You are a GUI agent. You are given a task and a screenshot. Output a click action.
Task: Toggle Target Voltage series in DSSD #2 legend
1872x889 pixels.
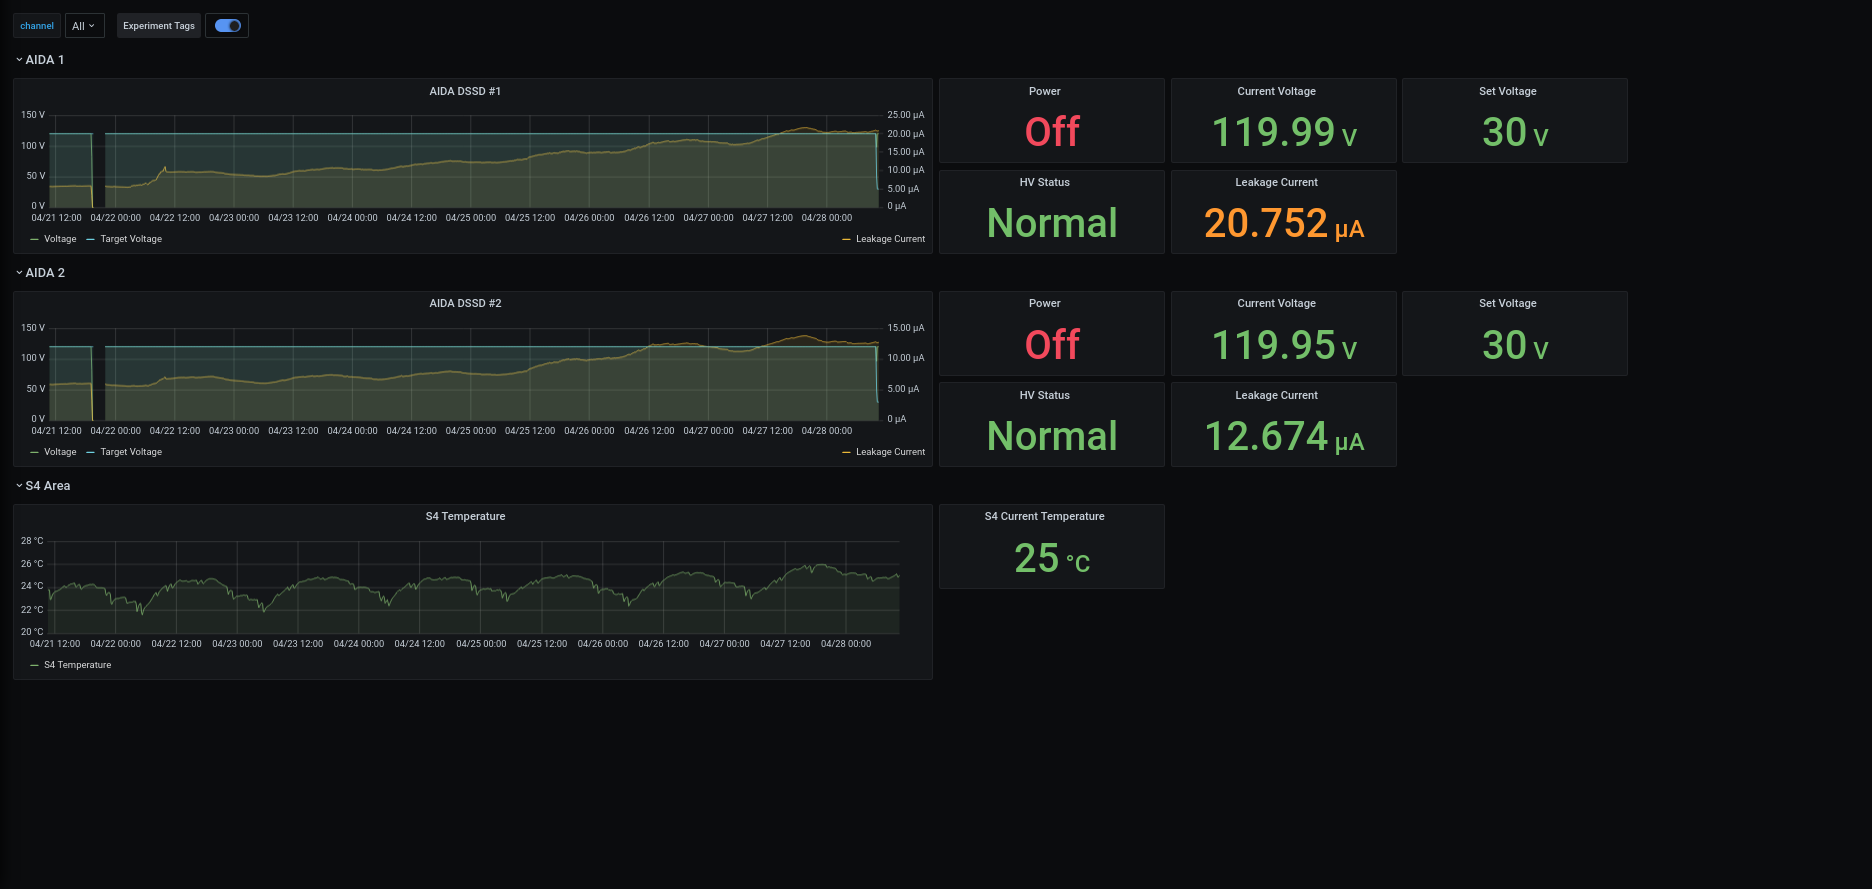point(124,452)
